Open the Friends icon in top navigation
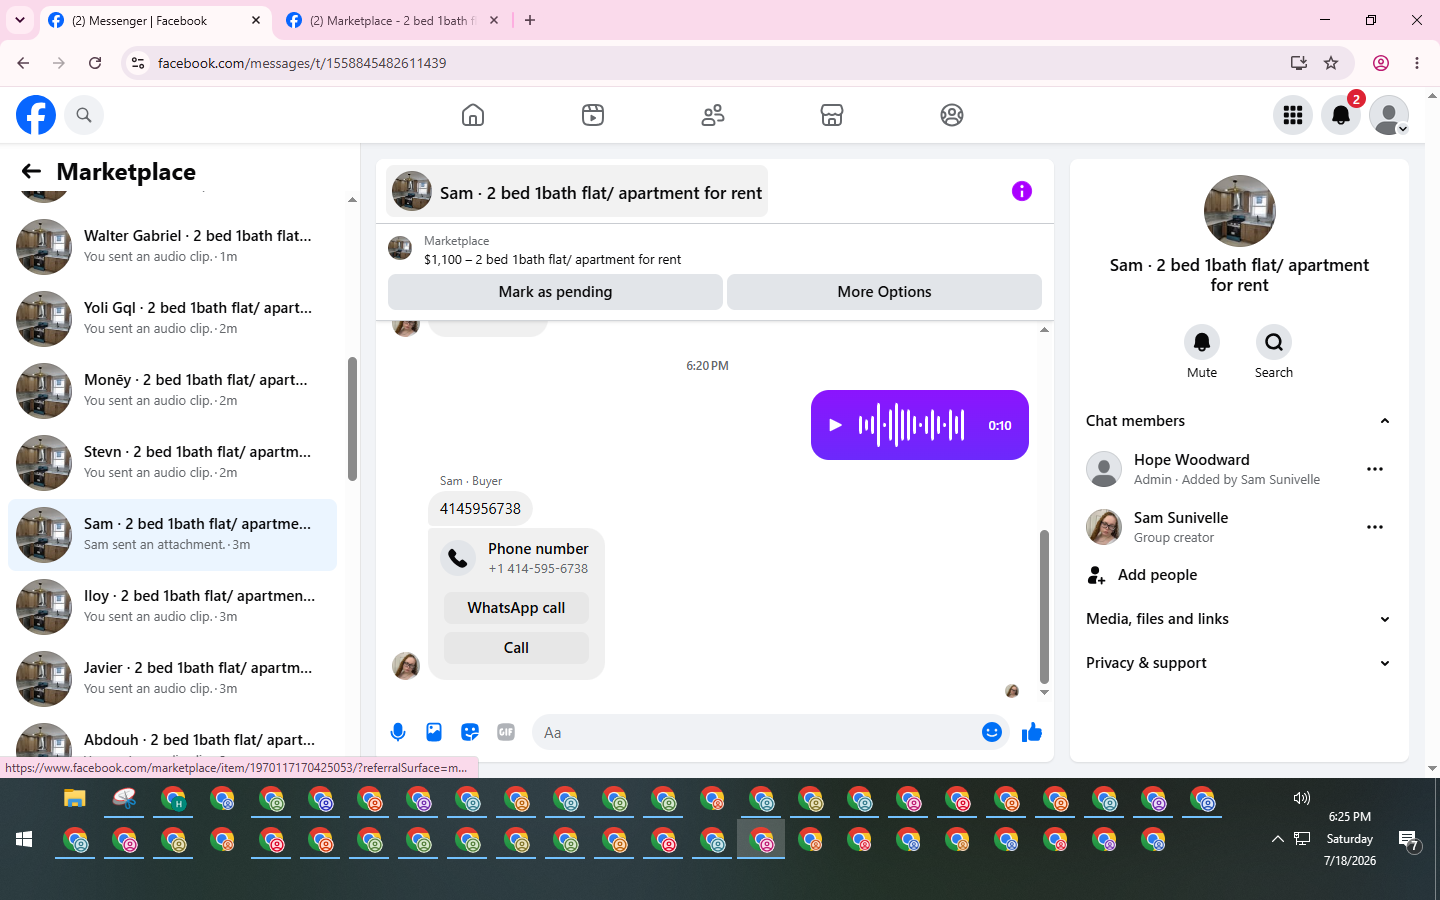 pos(713,115)
